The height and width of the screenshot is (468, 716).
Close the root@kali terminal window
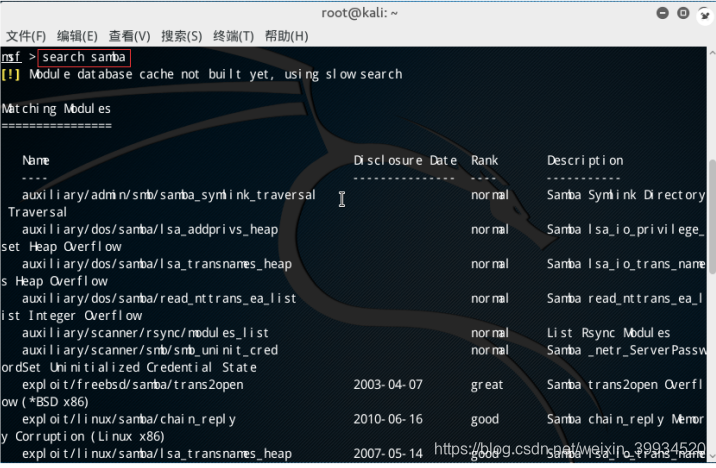click(705, 16)
